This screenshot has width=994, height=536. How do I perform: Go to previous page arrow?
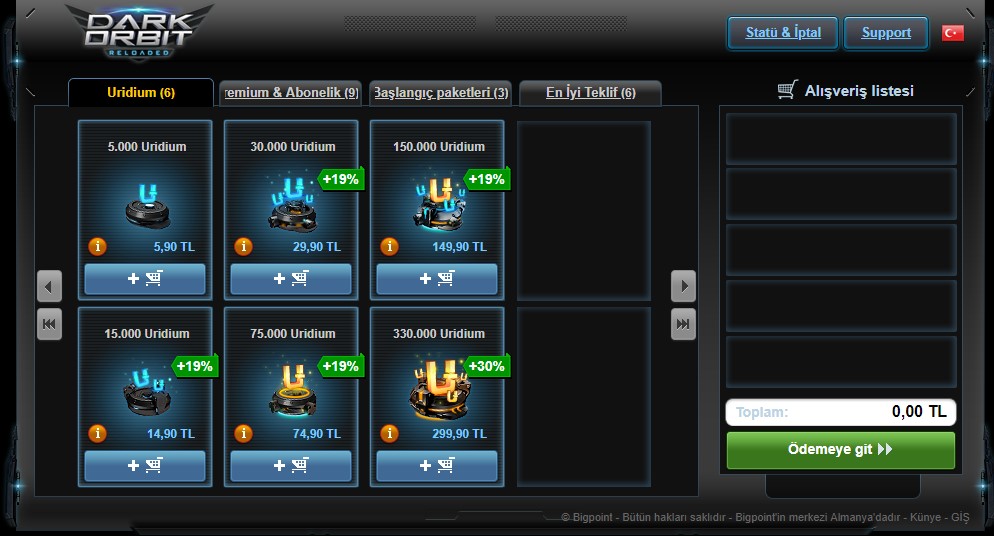coord(49,286)
